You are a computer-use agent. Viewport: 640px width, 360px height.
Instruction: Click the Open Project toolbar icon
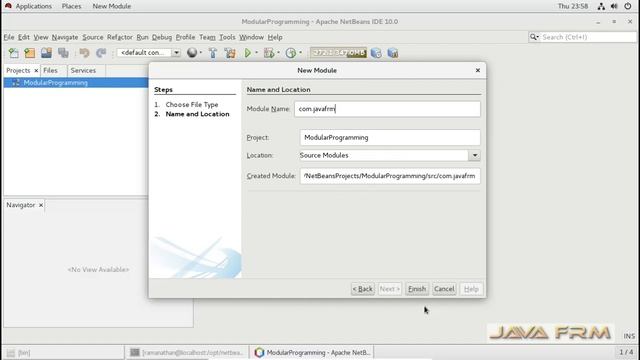(46, 53)
